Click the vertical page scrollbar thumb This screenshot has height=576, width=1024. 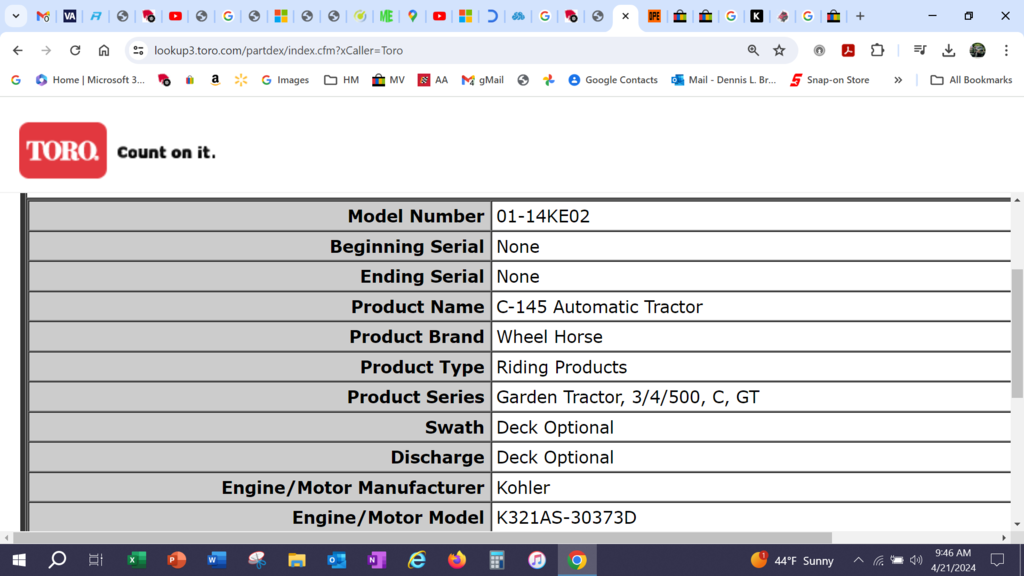point(1017,333)
